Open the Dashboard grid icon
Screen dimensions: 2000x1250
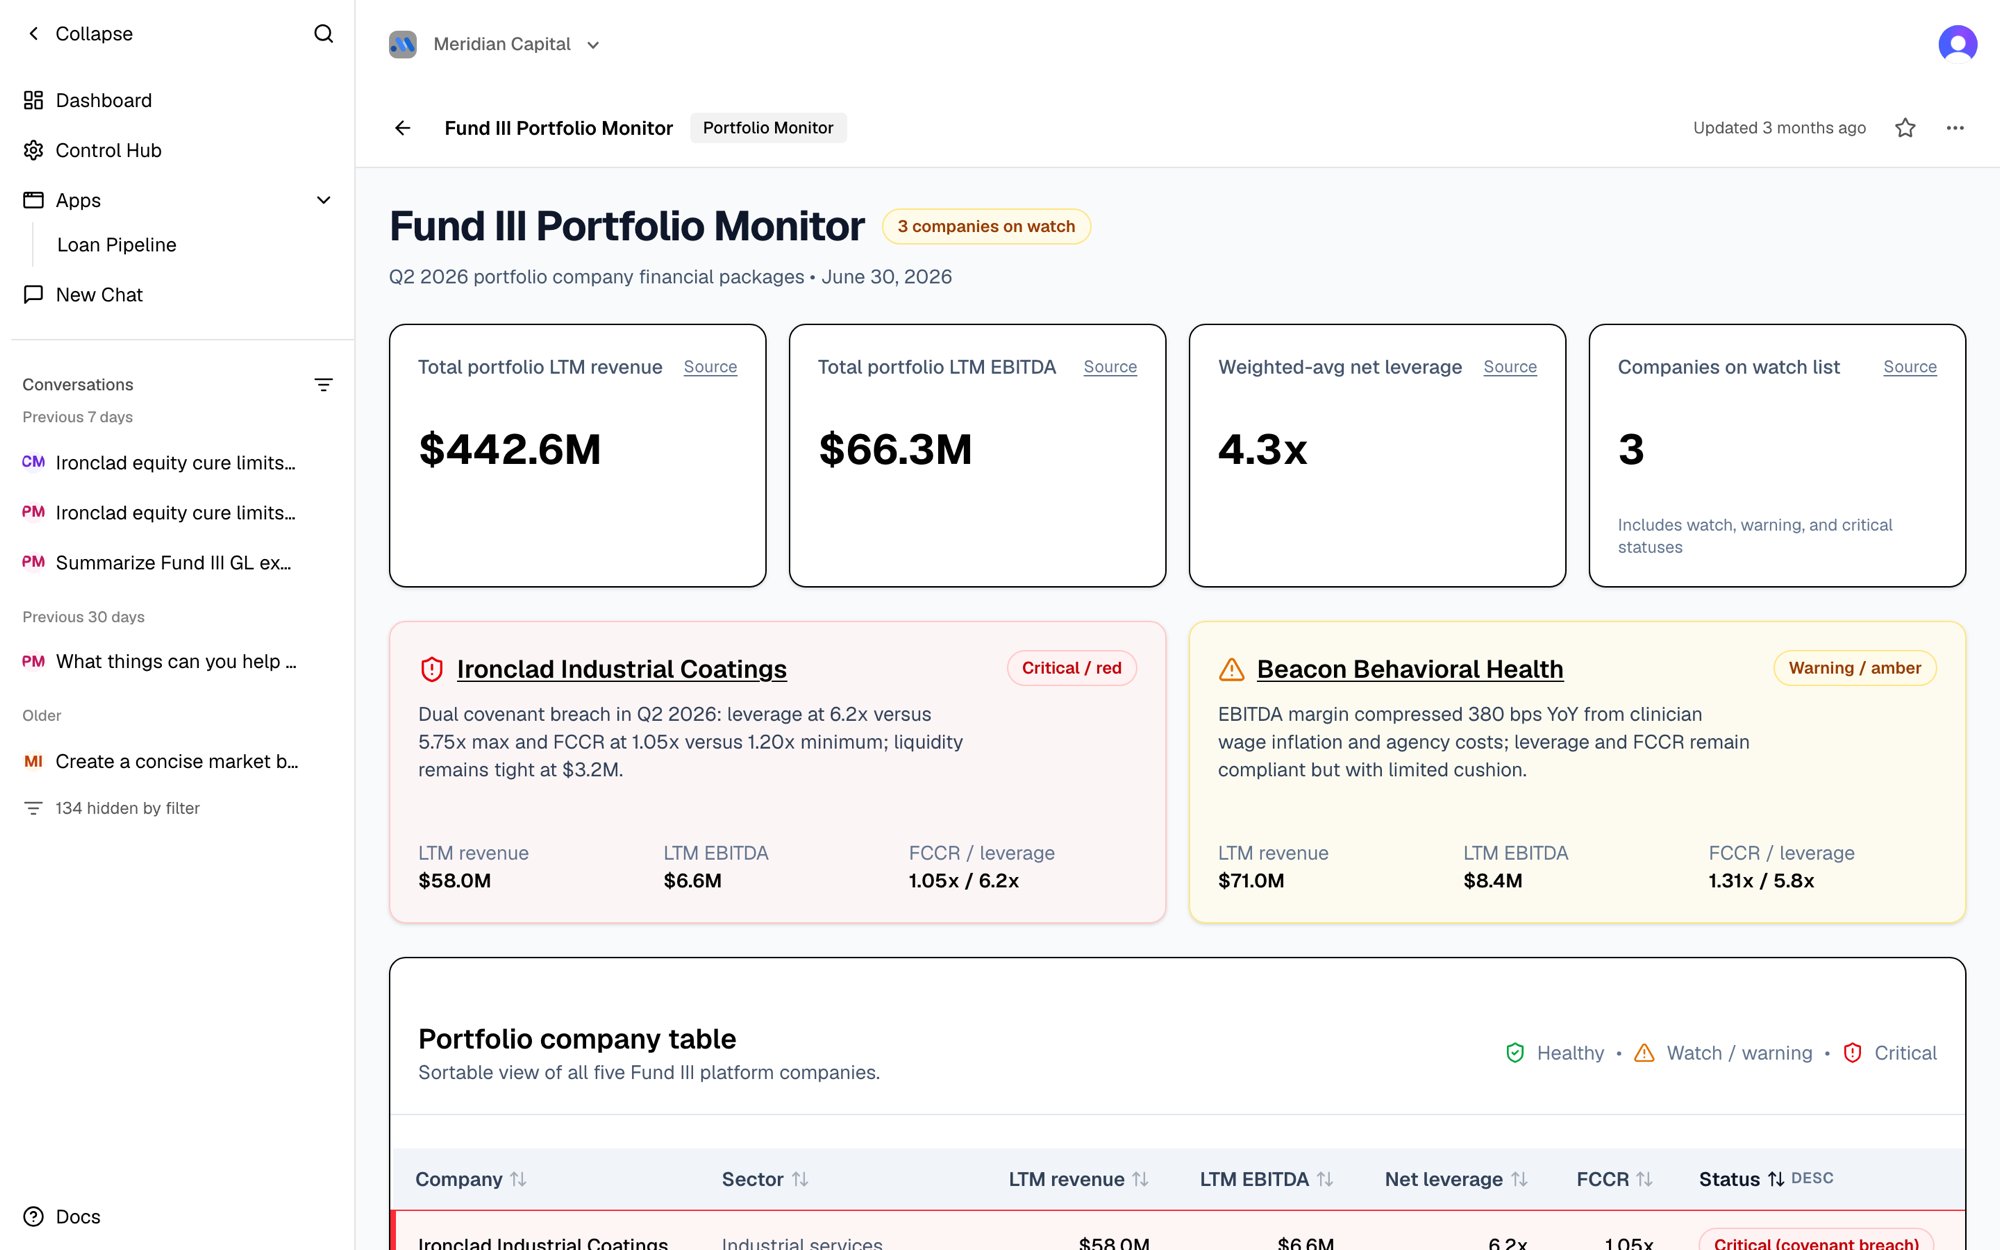click(34, 100)
